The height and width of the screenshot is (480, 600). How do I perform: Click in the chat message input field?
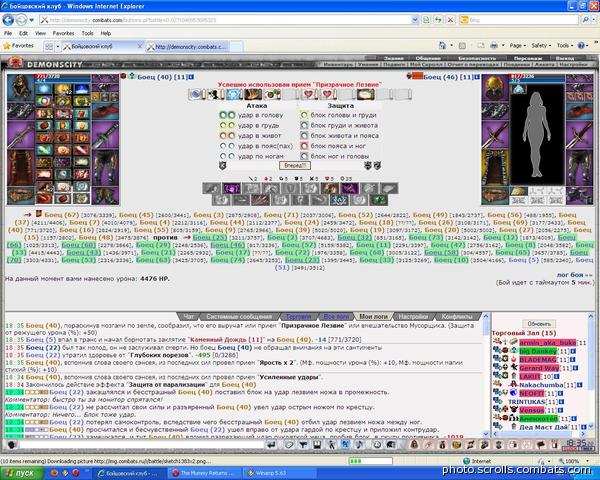pos(141,444)
